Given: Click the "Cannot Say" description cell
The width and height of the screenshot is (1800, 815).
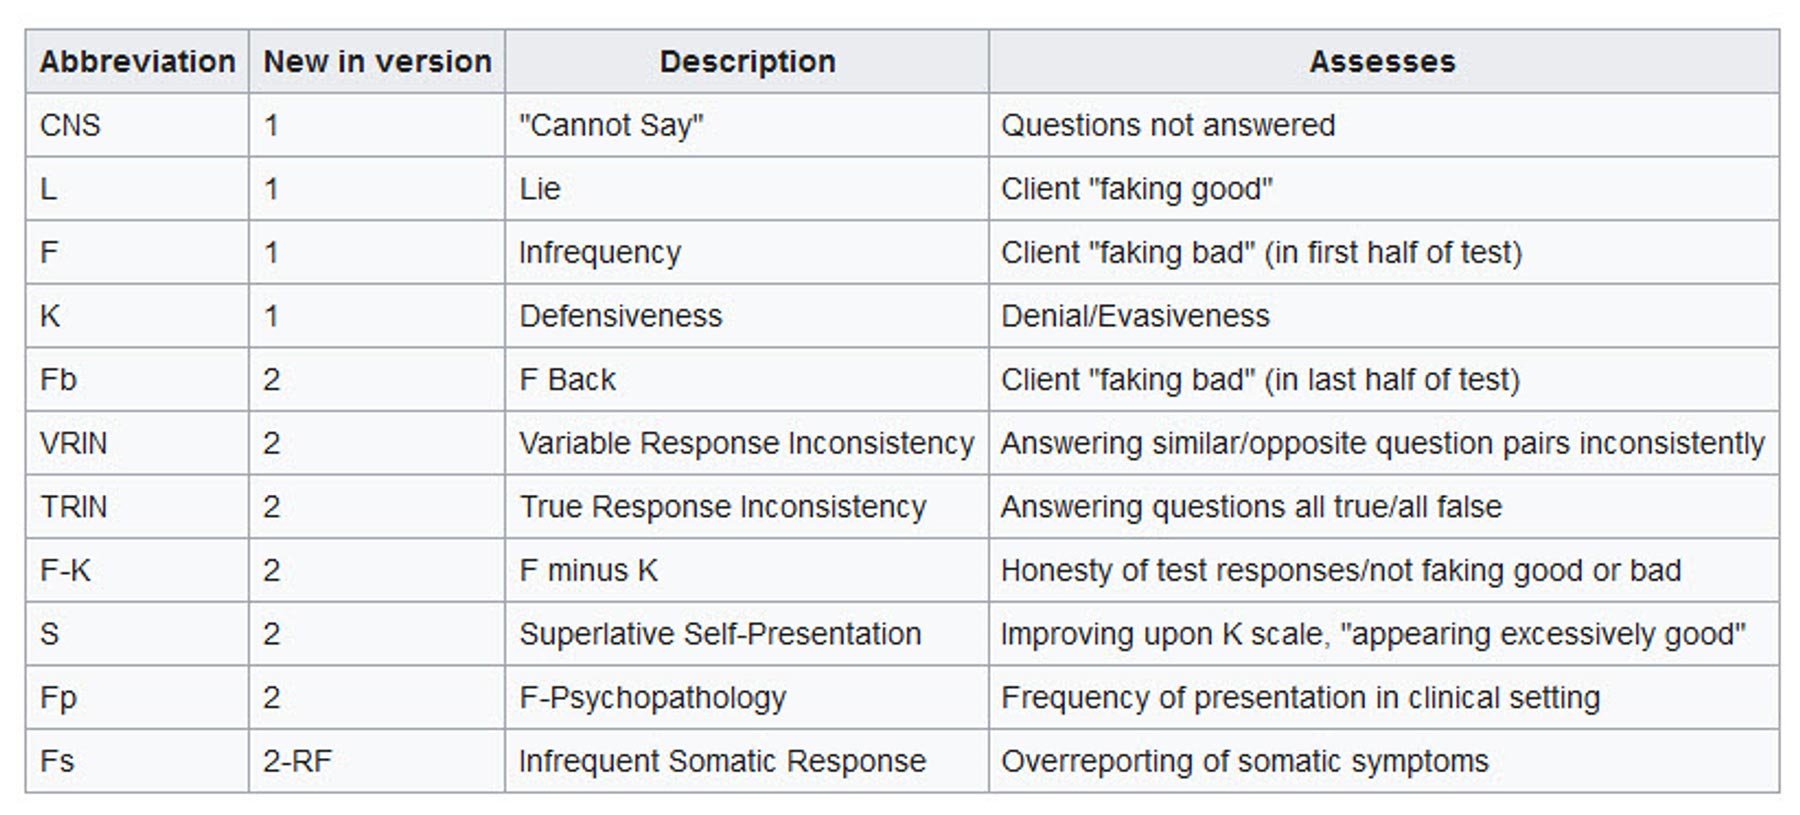Looking at the screenshot, I should (x=611, y=125).
